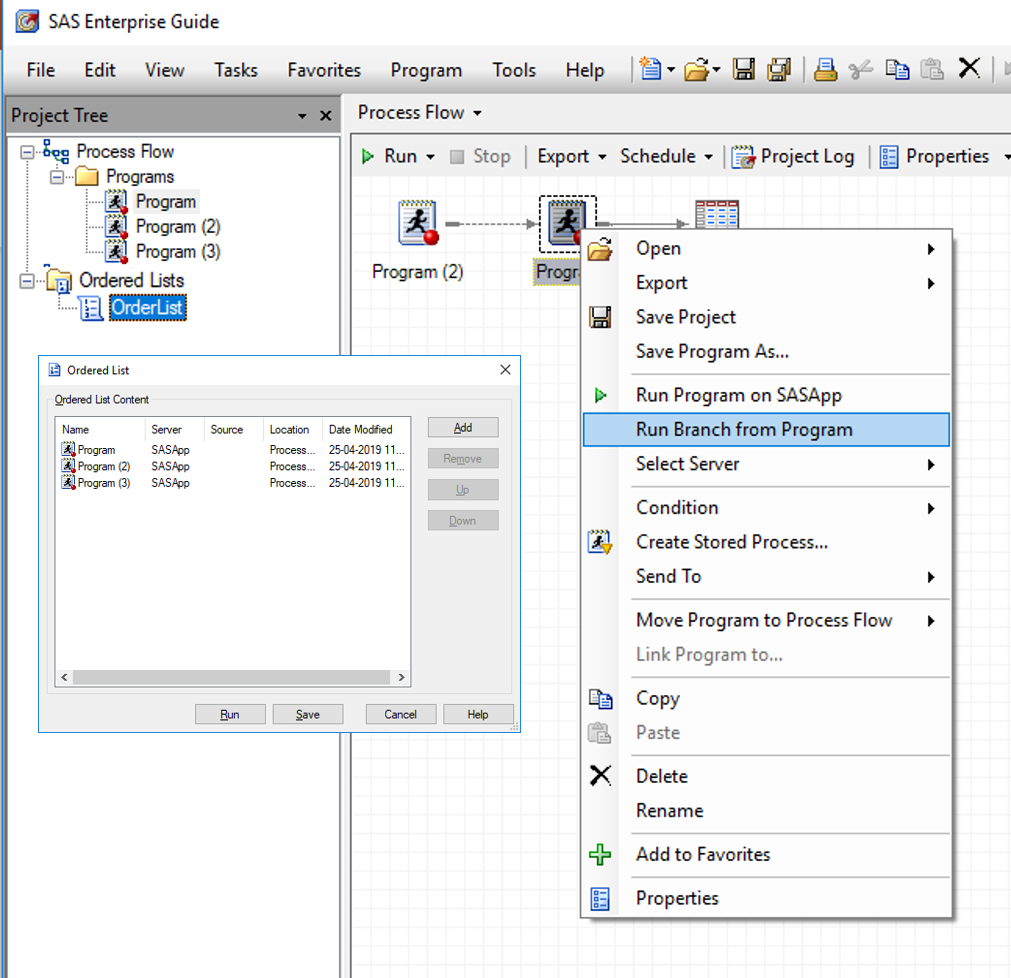The height and width of the screenshot is (978, 1011).
Task: Choose Run Program on SASApp
Action: [766, 395]
